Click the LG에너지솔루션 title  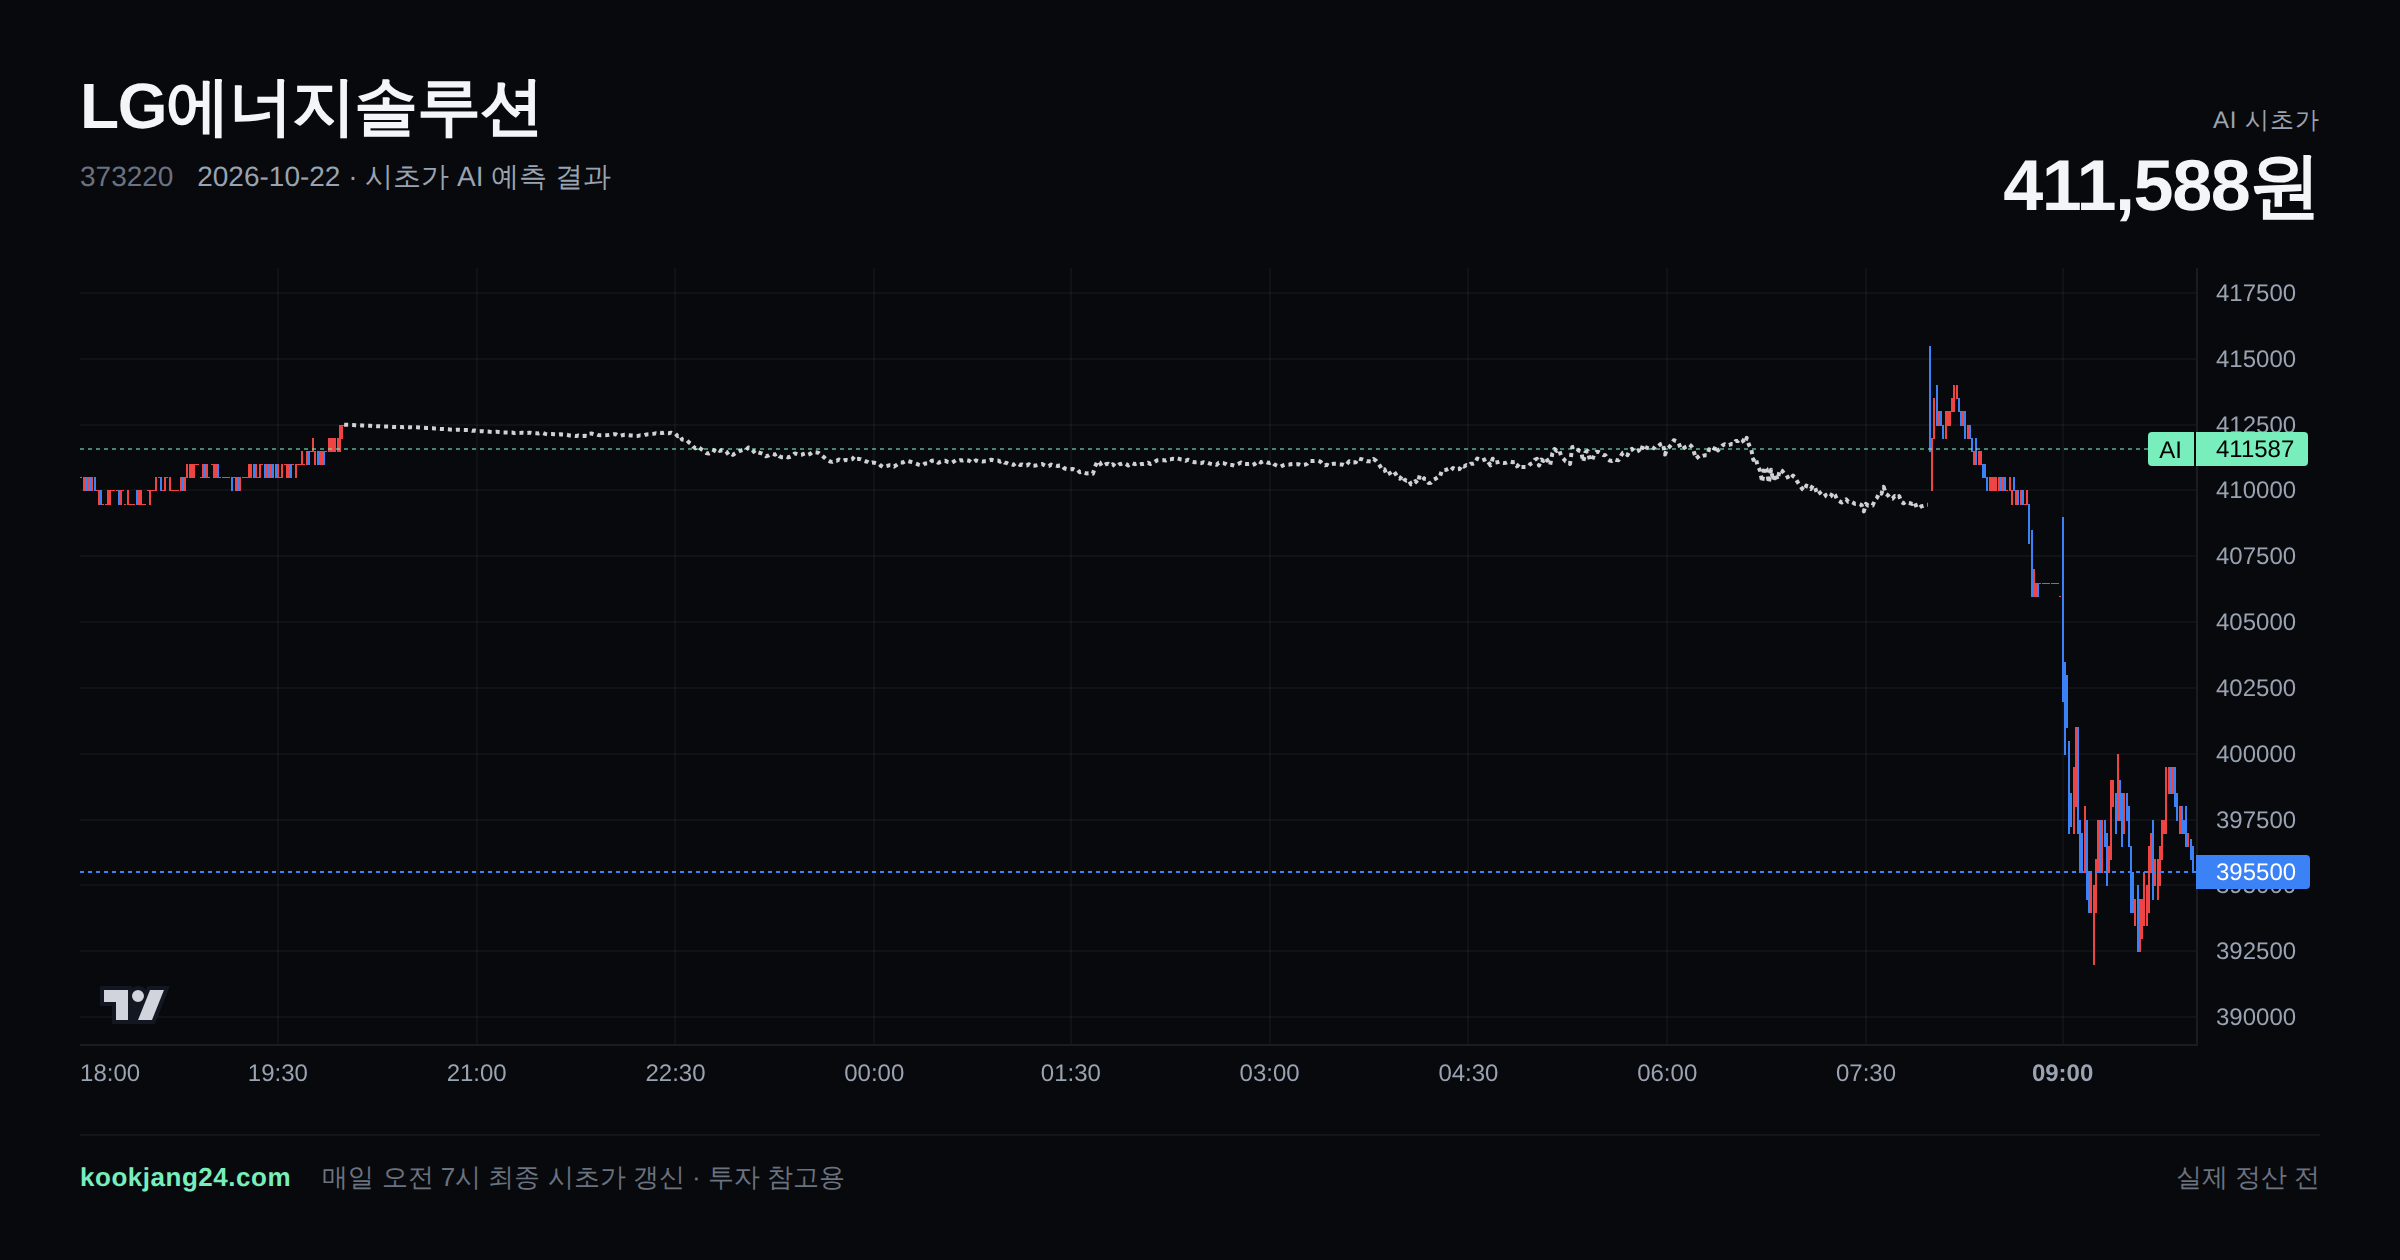310,108
